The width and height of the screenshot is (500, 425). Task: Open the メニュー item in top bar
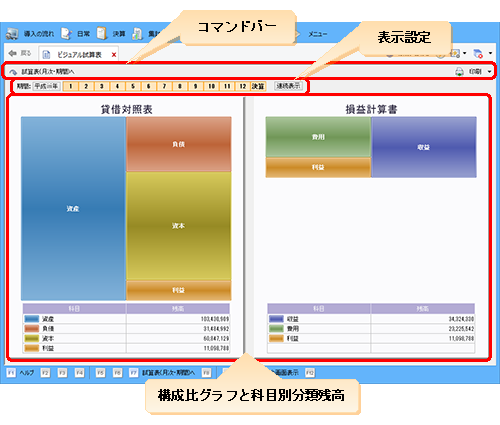coord(317,34)
